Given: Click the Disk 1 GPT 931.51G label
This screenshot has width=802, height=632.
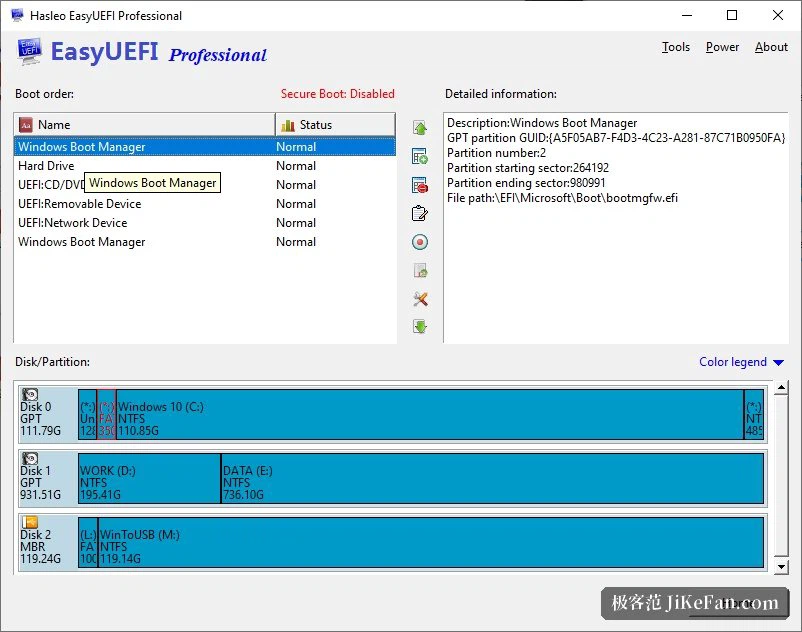Looking at the screenshot, I should pos(40,483).
